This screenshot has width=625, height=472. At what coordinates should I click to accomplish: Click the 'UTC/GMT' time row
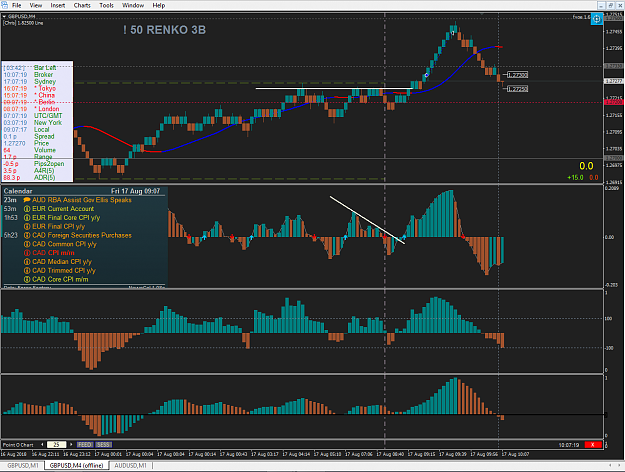(37, 116)
